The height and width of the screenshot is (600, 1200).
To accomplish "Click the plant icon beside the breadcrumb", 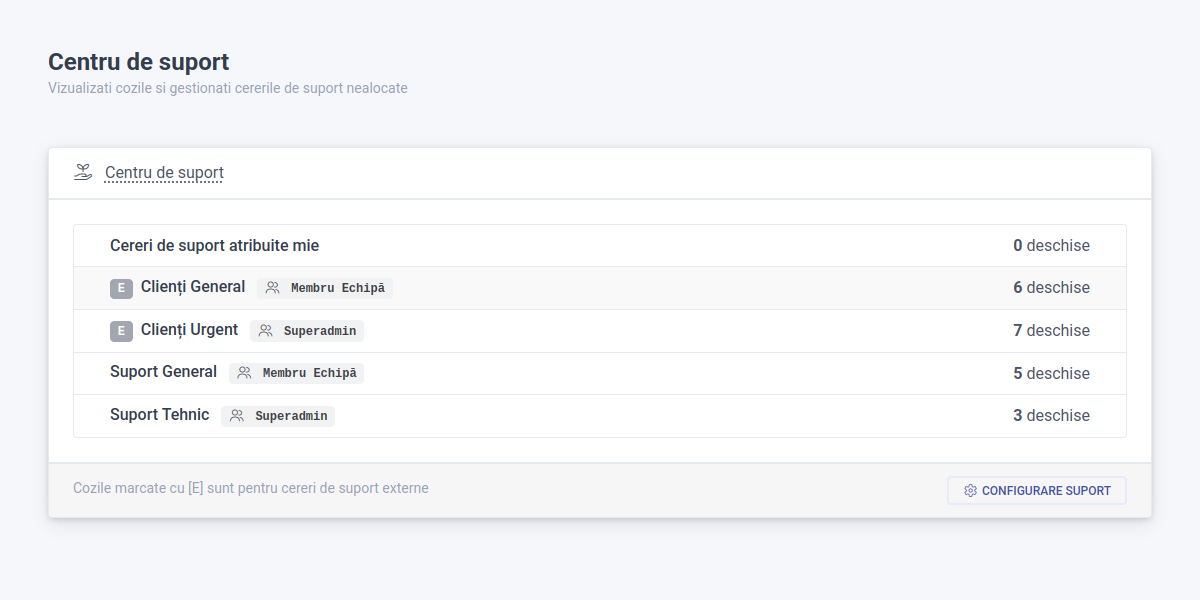I will click(84, 171).
